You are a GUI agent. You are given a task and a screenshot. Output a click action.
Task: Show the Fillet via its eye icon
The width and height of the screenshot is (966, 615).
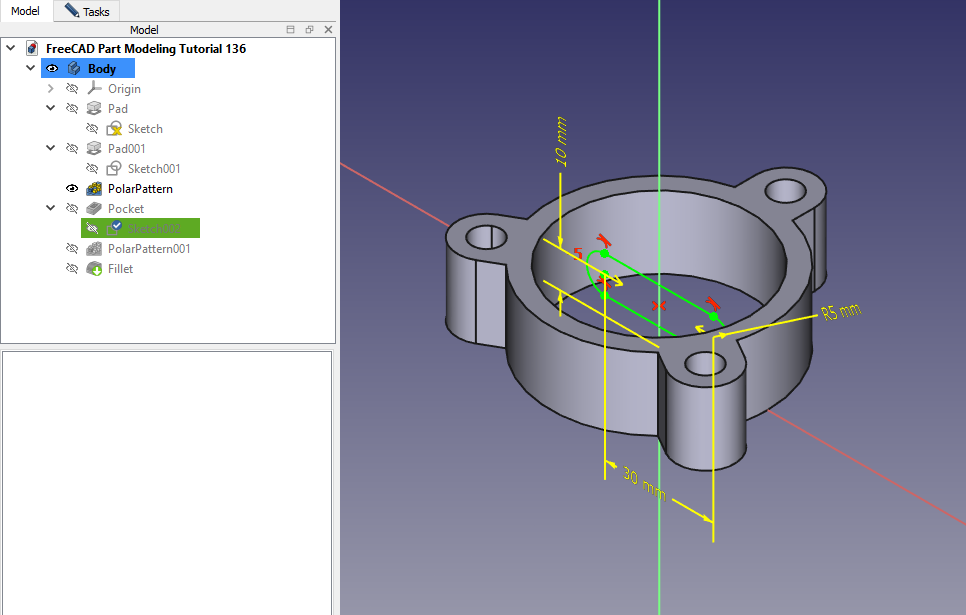pos(72,269)
